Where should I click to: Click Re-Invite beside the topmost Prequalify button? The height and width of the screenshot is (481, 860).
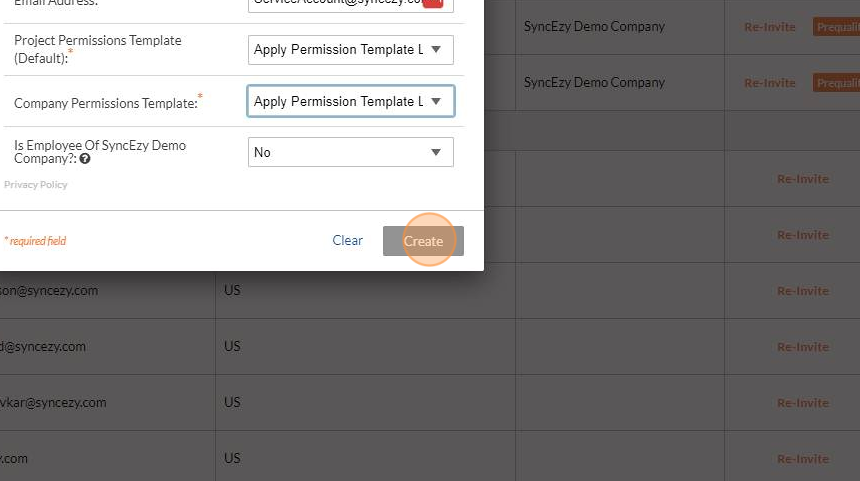click(770, 27)
